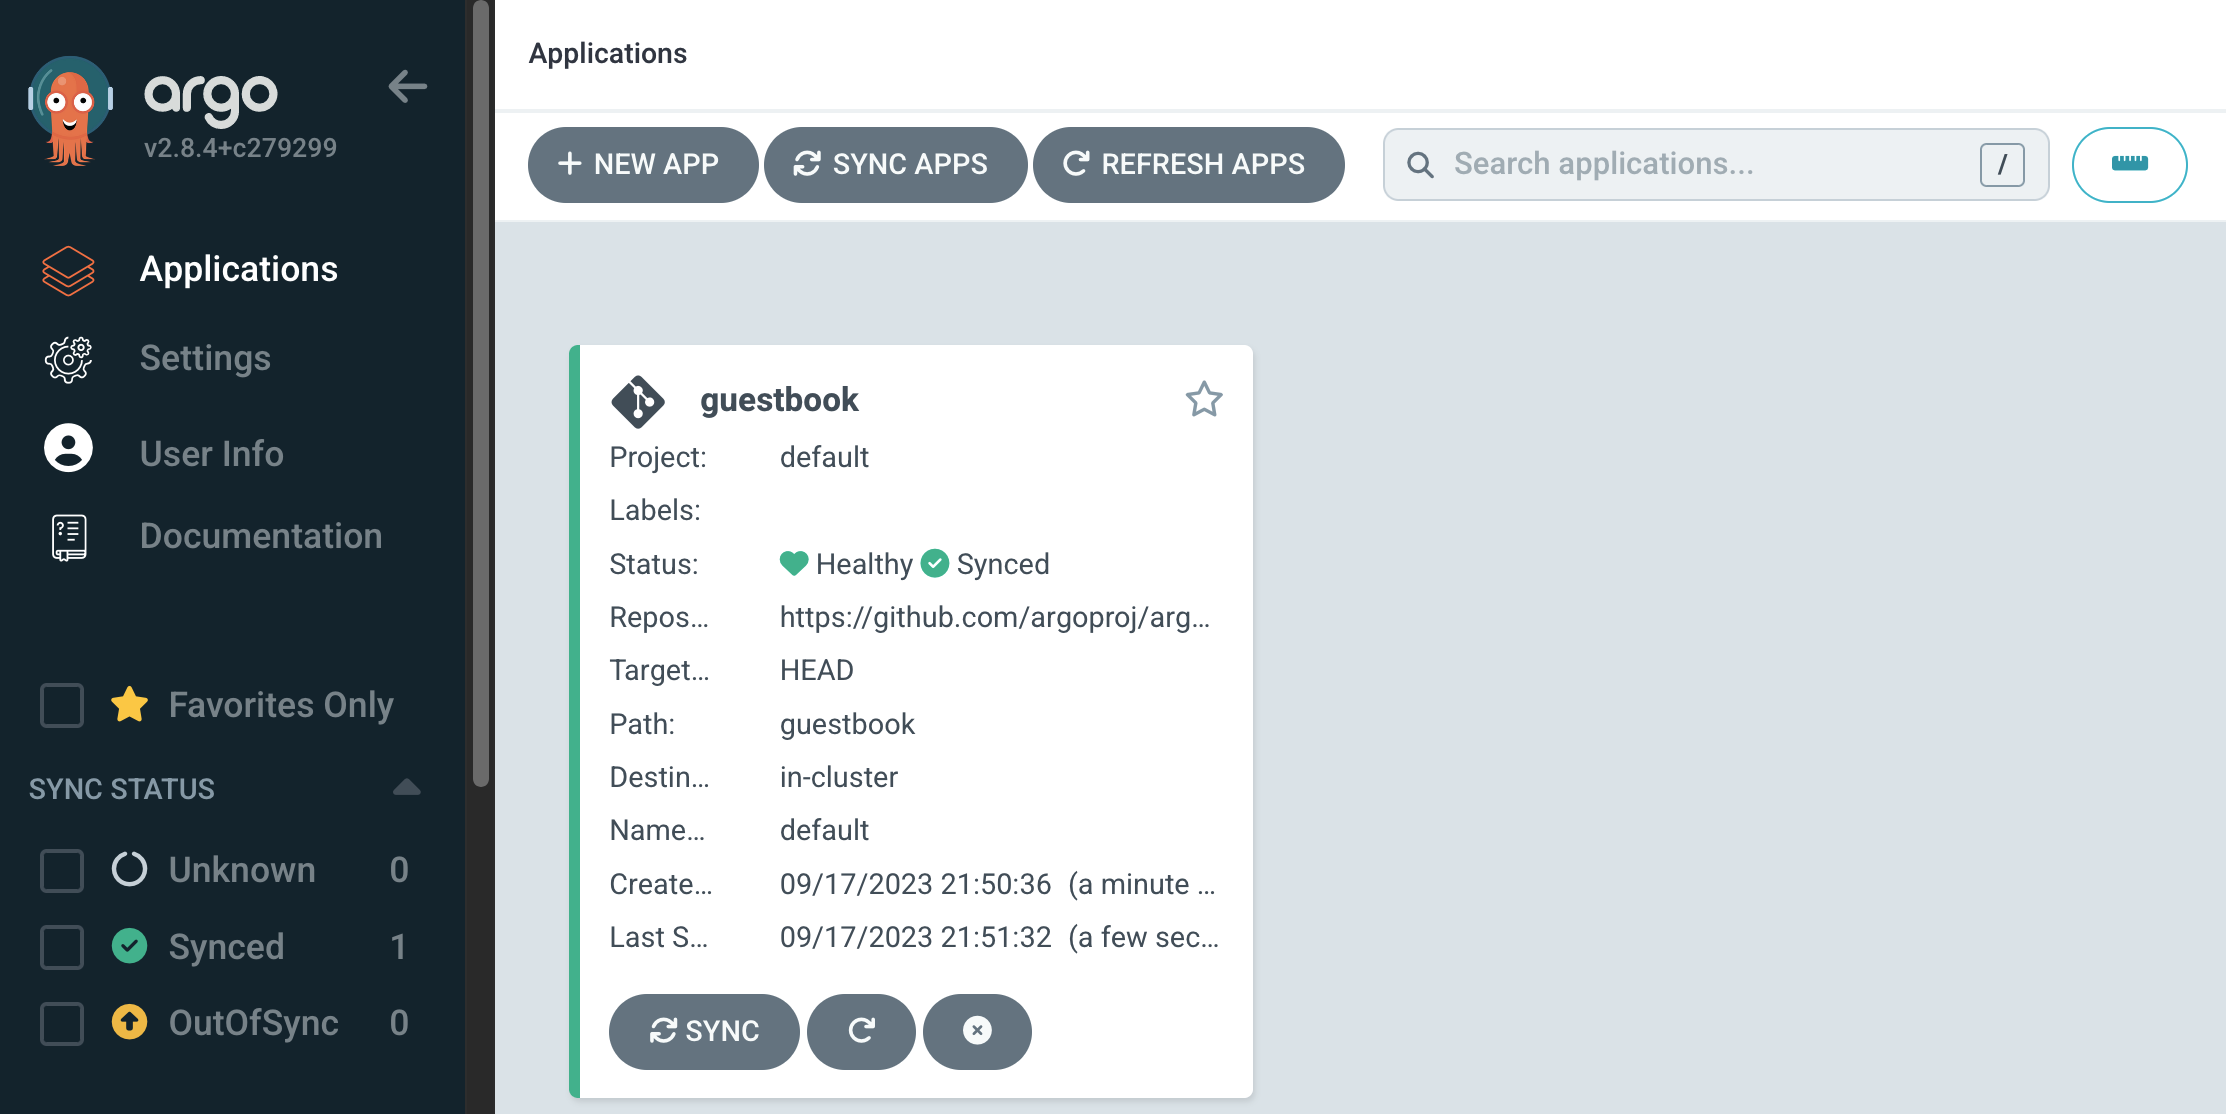This screenshot has height=1114, width=2226.
Task: Collapse the SYNC STATUS filter section
Action: (407, 788)
